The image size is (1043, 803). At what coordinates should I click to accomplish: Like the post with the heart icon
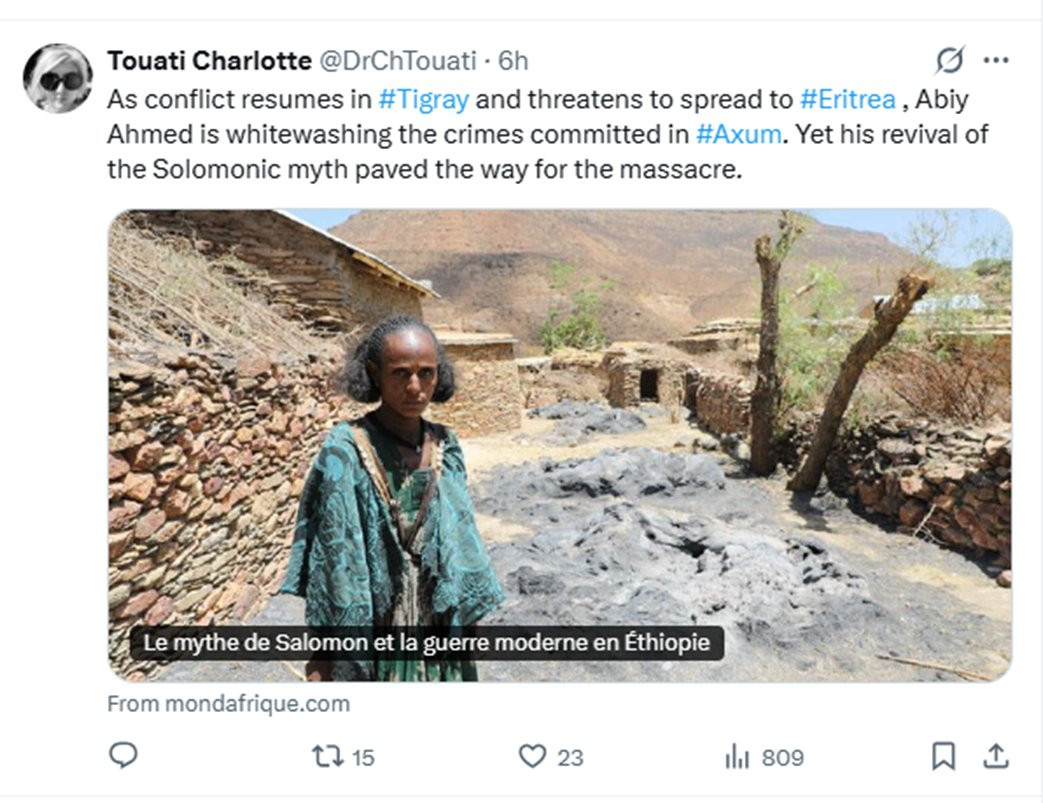(534, 756)
